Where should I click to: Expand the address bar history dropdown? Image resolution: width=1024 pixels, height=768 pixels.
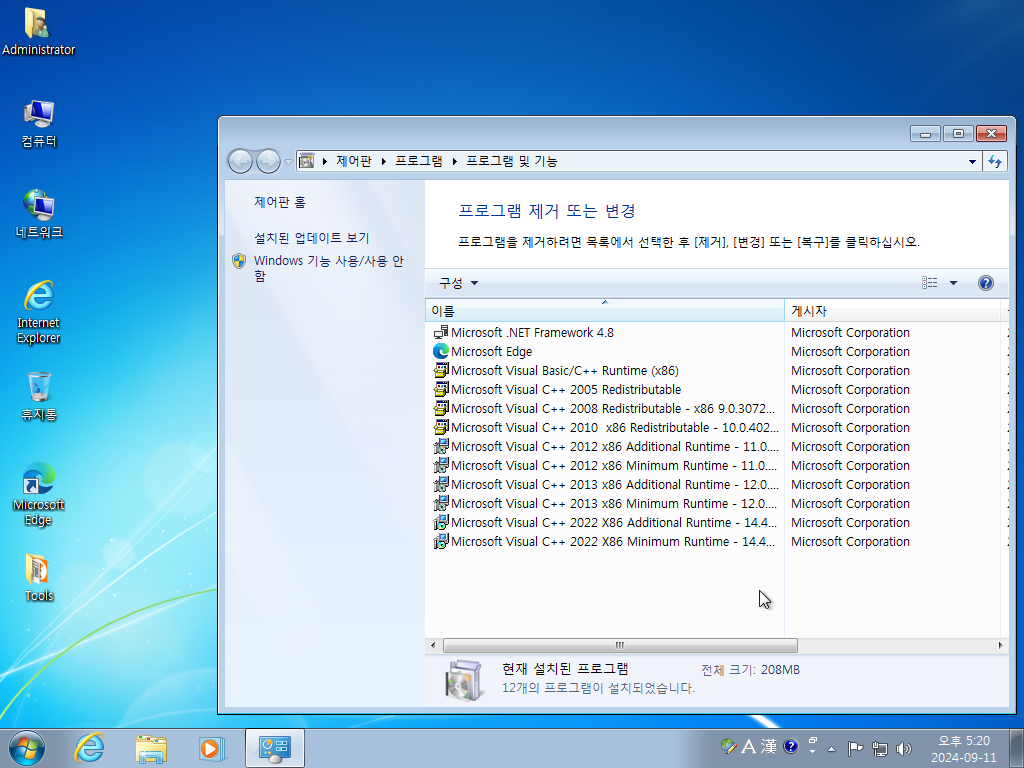pyautogui.click(x=972, y=161)
